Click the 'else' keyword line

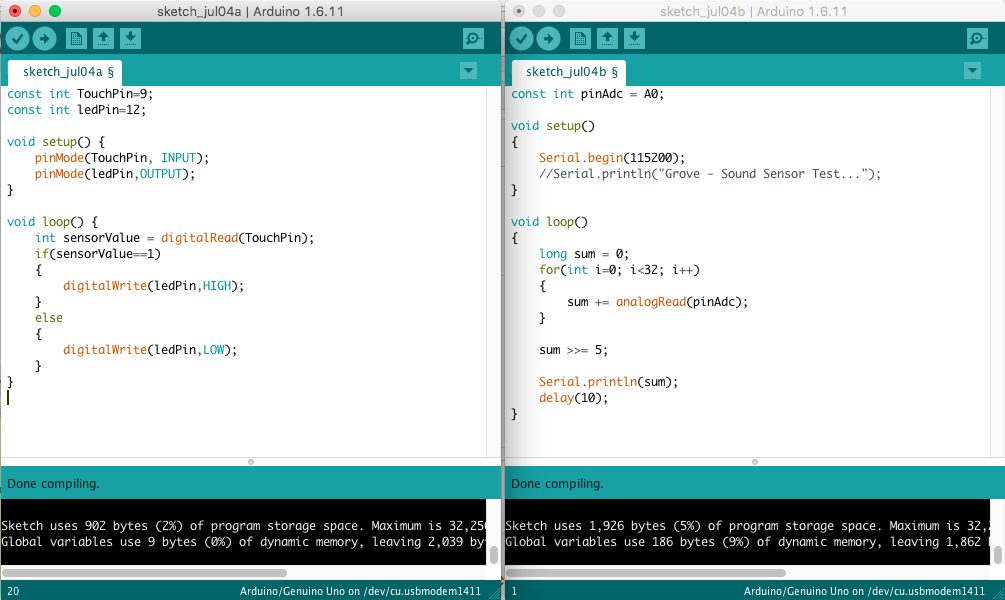coord(49,318)
